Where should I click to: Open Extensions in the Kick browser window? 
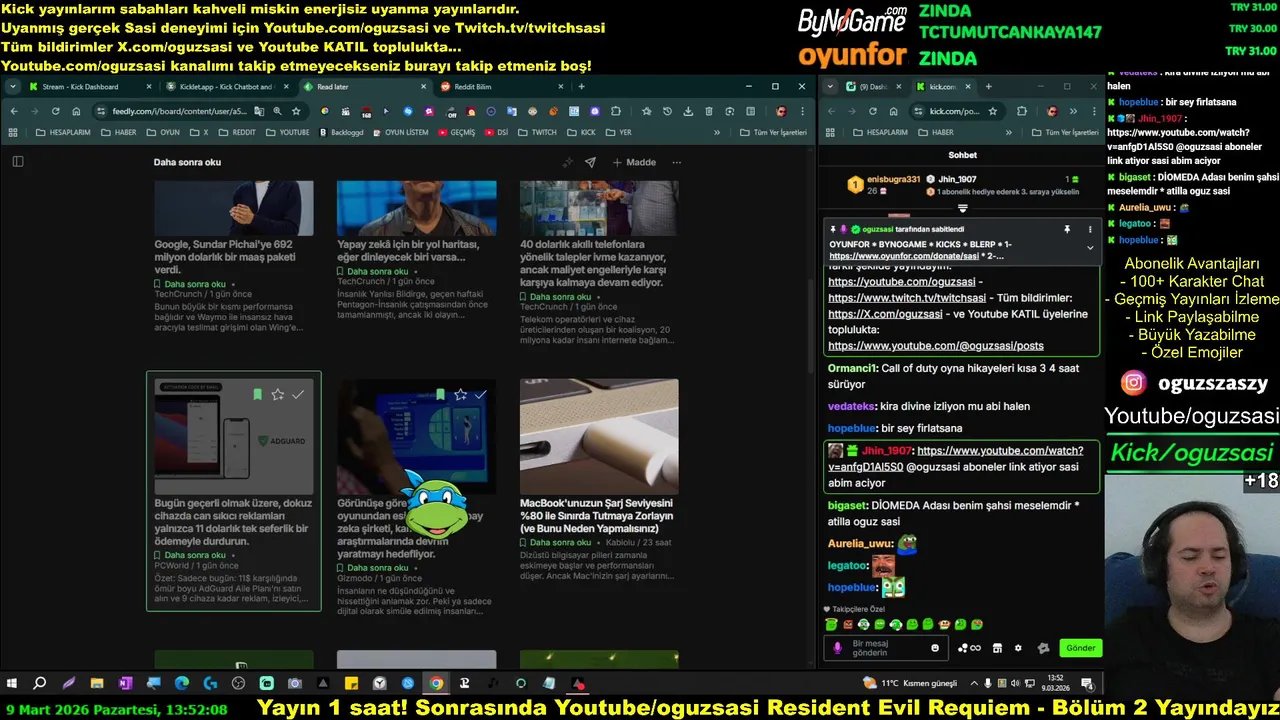click(x=1021, y=111)
